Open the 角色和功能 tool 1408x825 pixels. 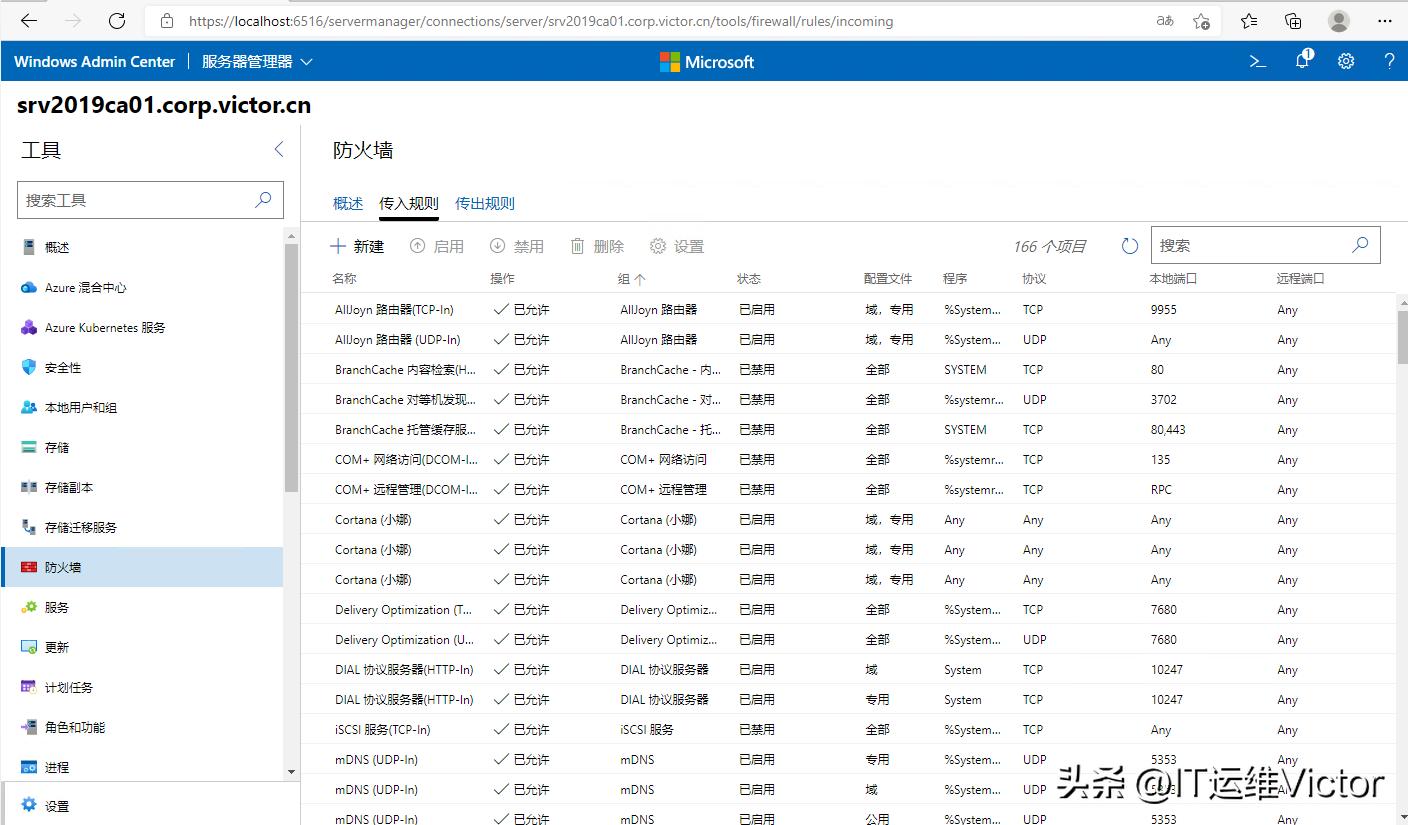[x=78, y=727]
